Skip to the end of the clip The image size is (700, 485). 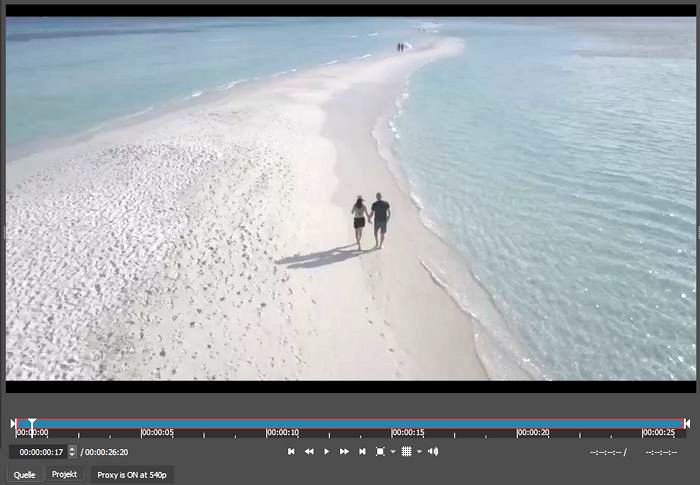click(362, 452)
